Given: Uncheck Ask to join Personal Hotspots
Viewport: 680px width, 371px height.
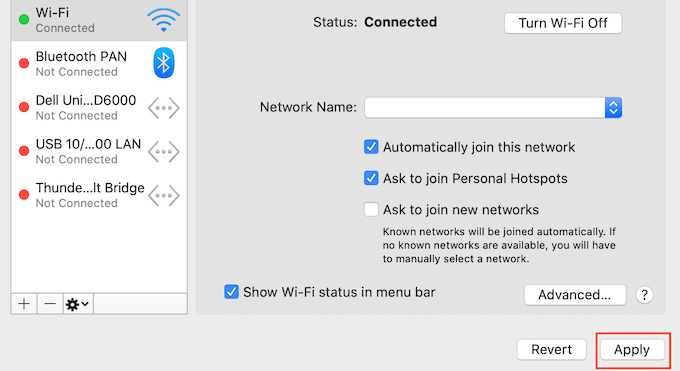Looking at the screenshot, I should coord(371,178).
